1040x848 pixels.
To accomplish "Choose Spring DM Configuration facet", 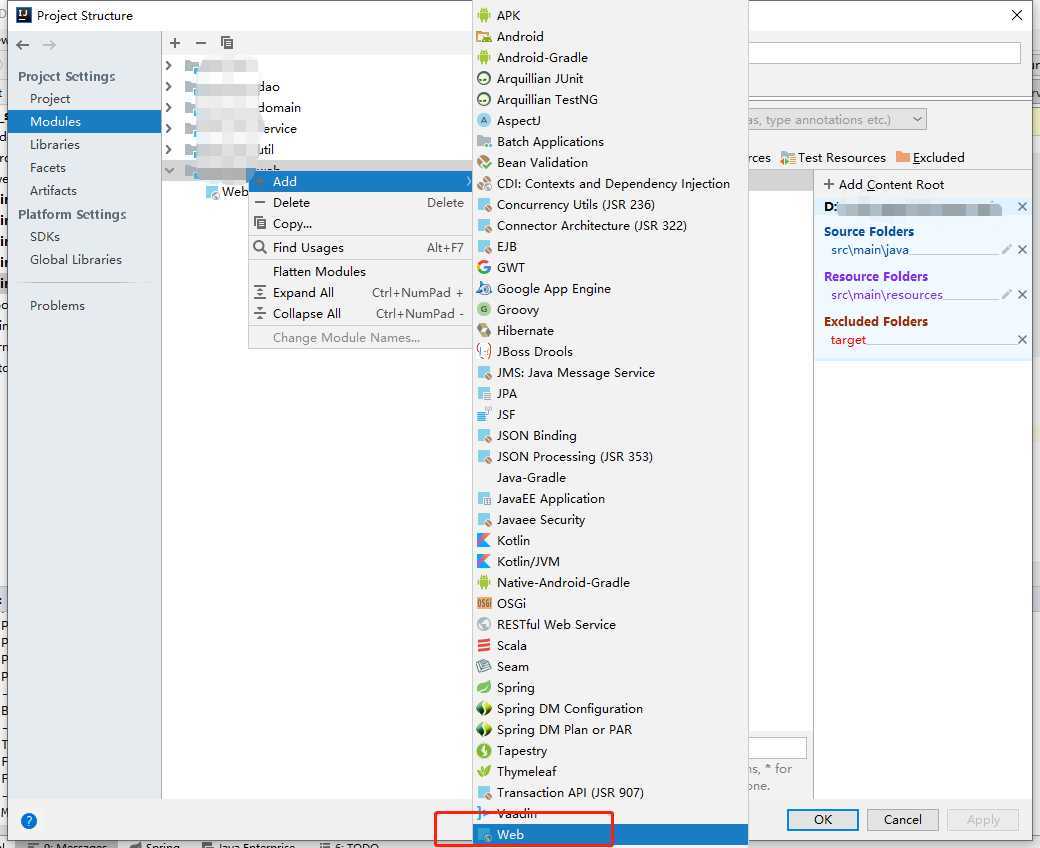I will point(611,709).
